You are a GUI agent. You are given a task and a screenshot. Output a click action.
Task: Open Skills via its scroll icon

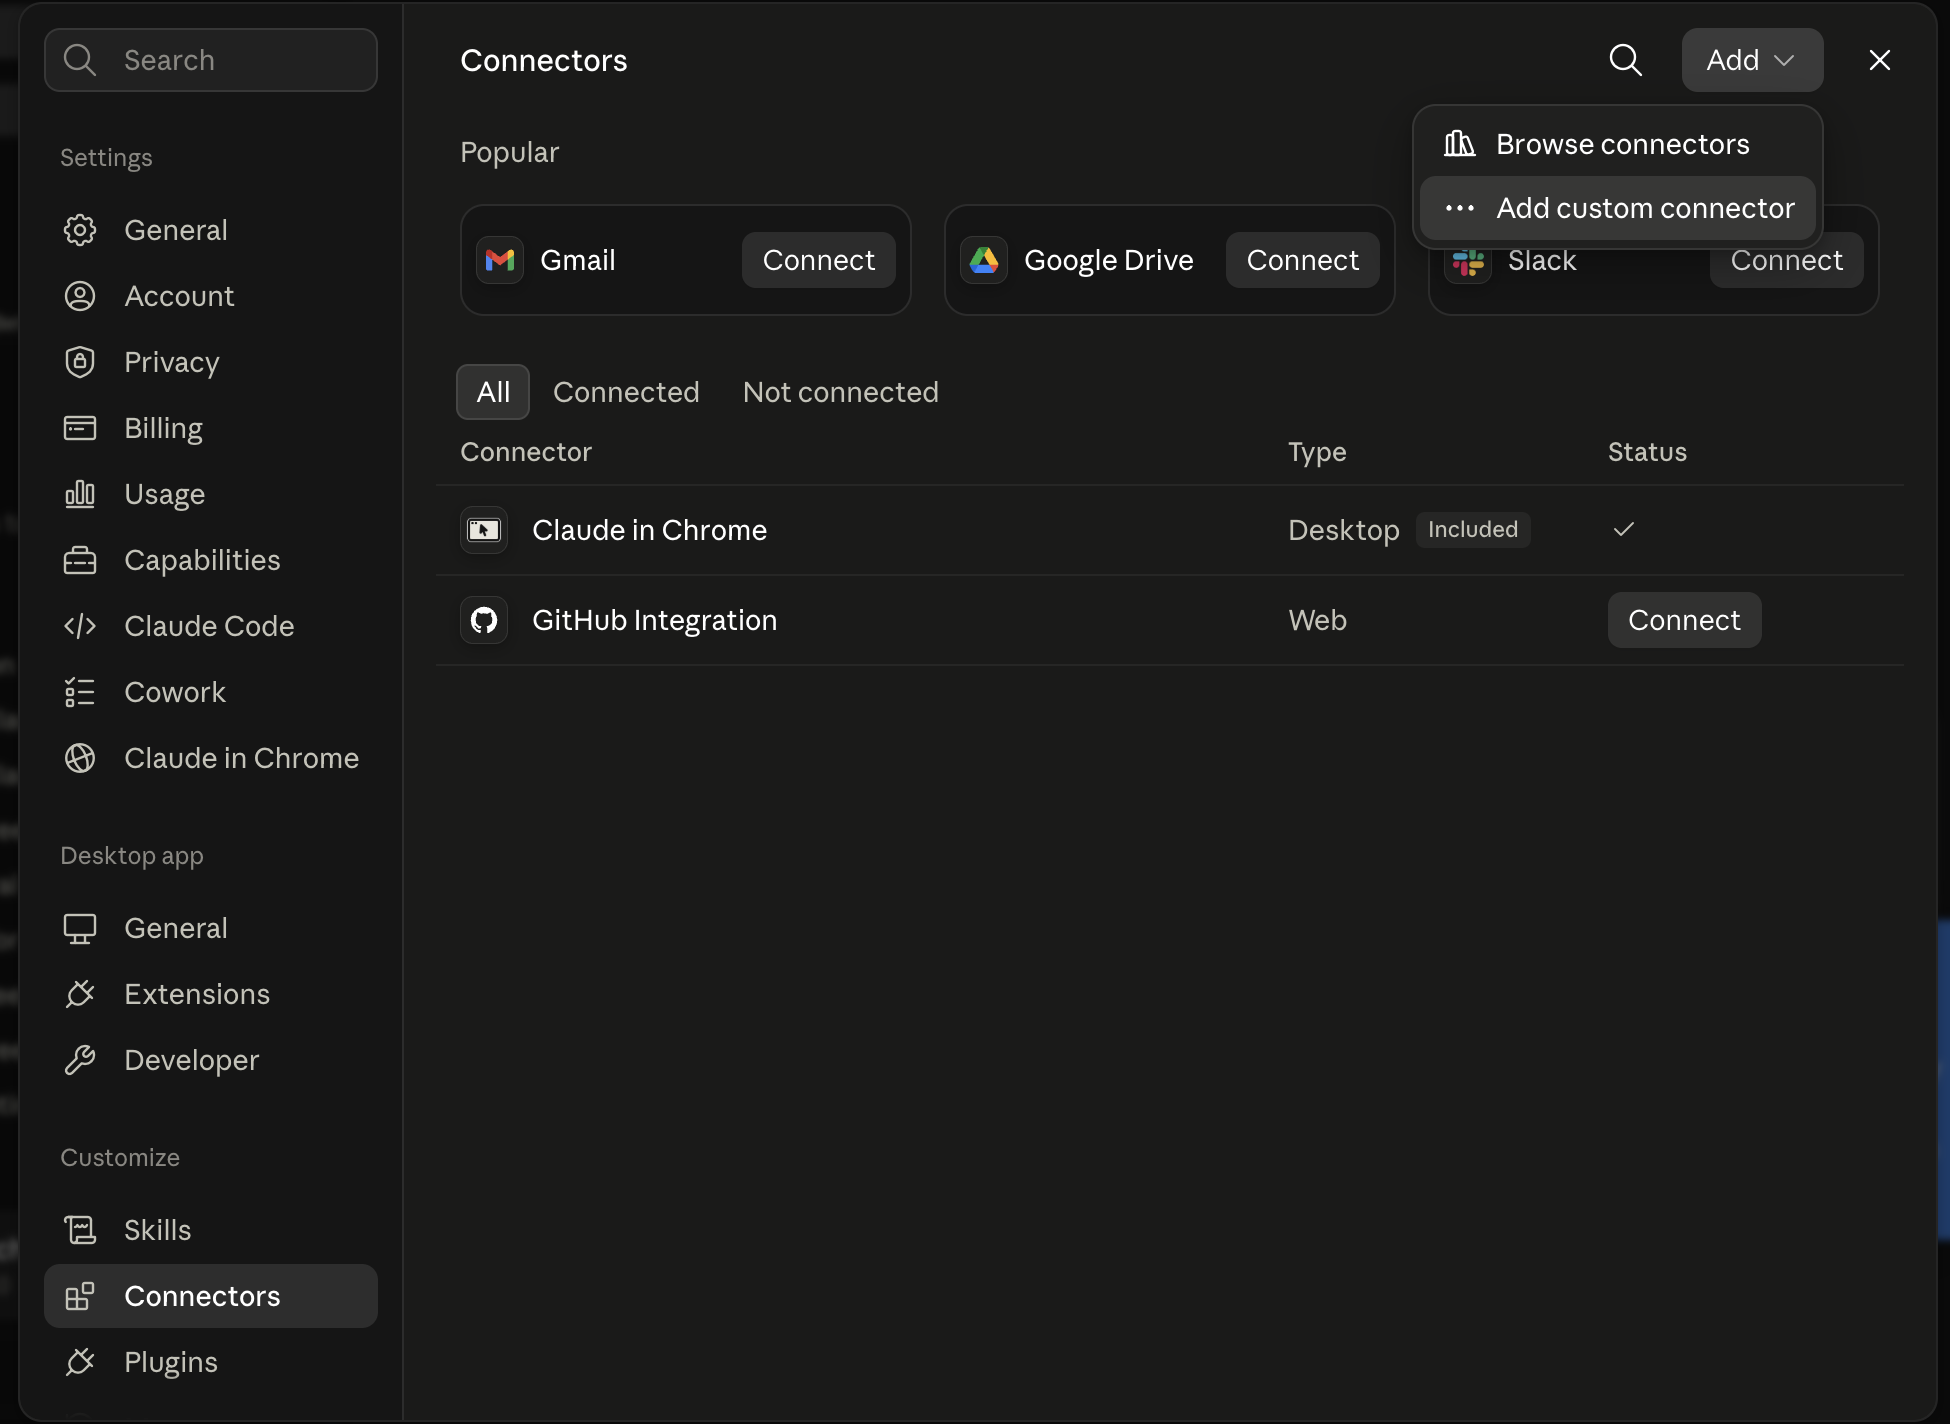(x=80, y=1230)
